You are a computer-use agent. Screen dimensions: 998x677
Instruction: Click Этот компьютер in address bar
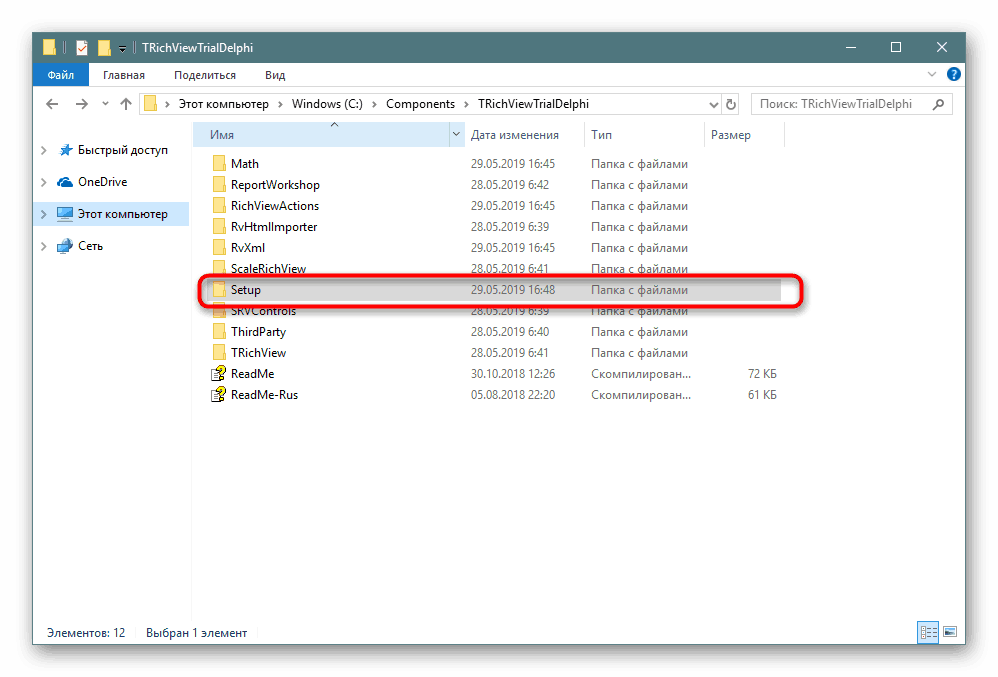tap(223, 104)
